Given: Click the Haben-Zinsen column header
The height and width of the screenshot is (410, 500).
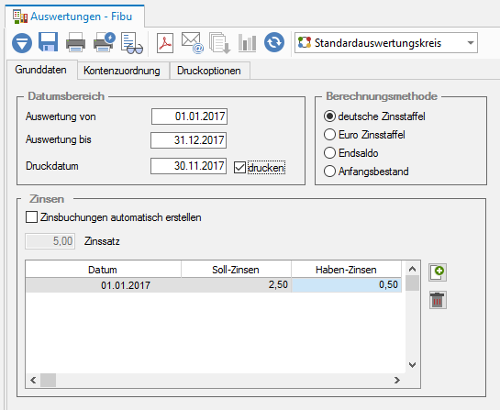Looking at the screenshot, I should click(x=347, y=269).
